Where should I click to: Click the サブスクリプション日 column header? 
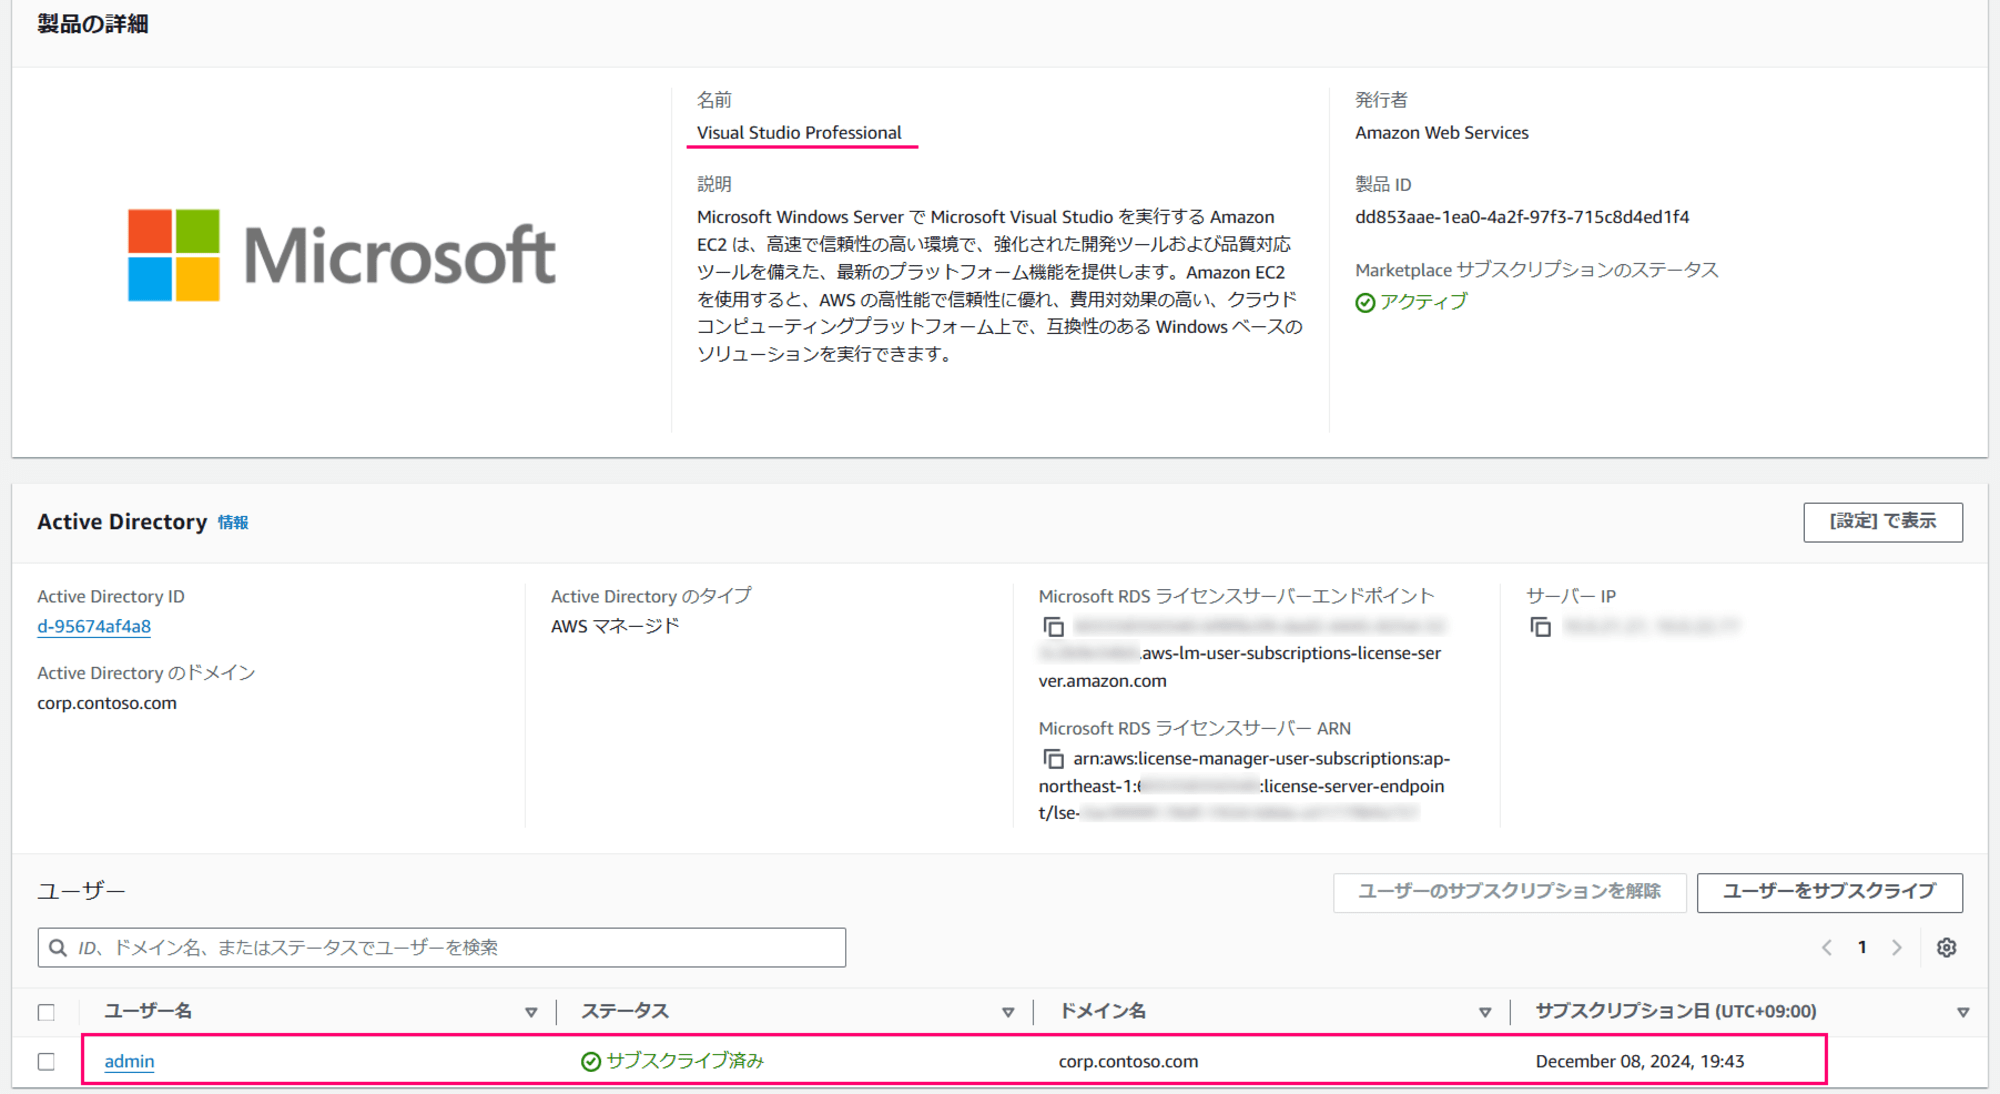[x=1676, y=1011]
